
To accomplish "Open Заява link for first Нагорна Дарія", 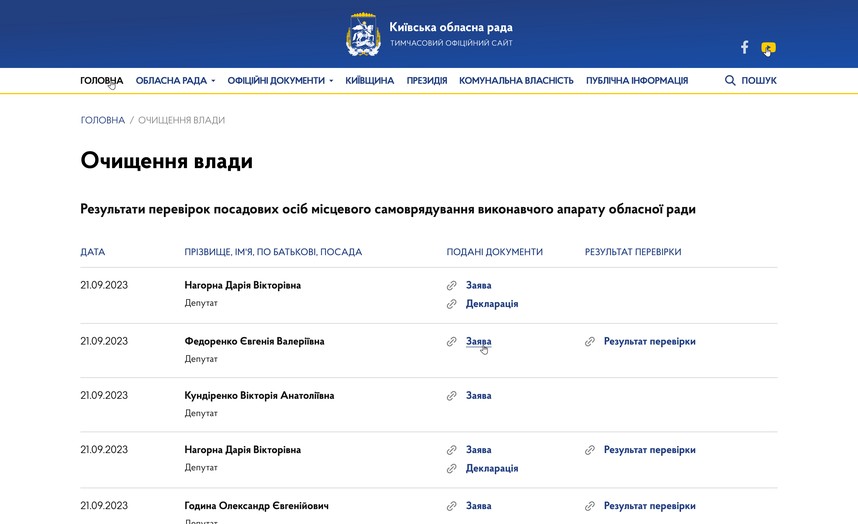I will (x=479, y=286).
